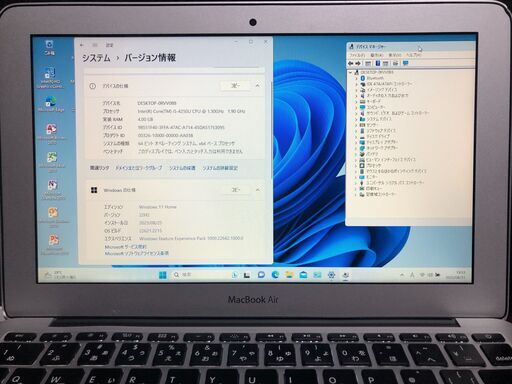Collapse the DESKTOP root node in Device Manager
The width and height of the screenshot is (512, 384).
coord(350,72)
